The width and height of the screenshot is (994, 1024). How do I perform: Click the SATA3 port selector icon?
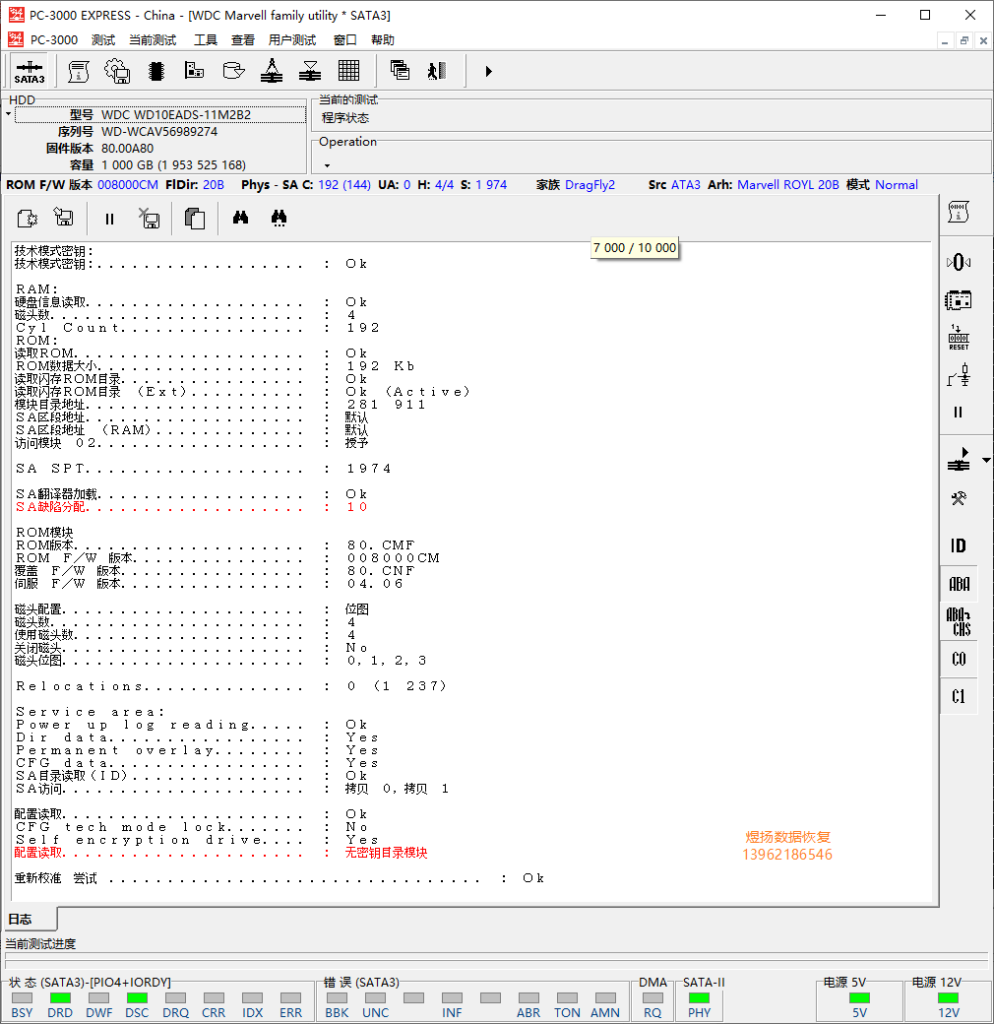tap(29, 71)
